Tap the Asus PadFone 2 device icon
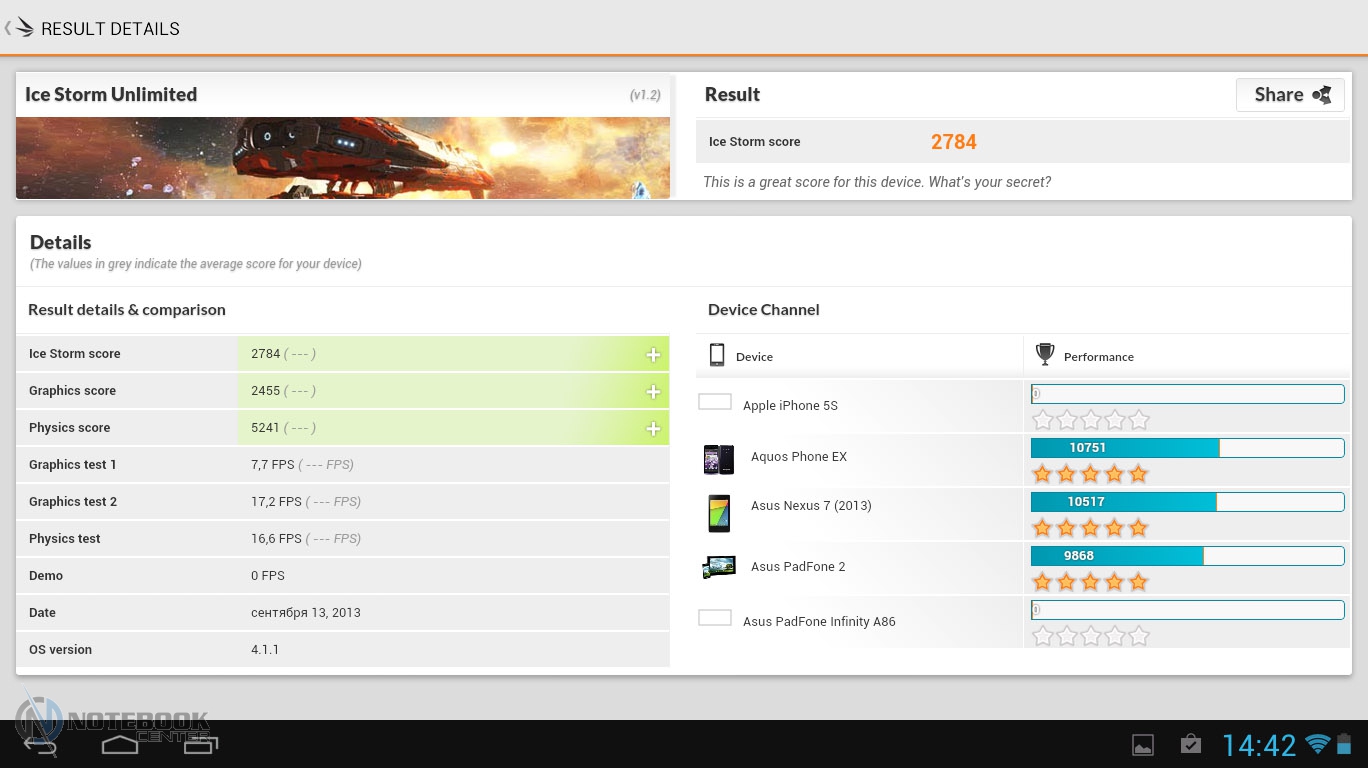The image size is (1368, 768). [718, 567]
